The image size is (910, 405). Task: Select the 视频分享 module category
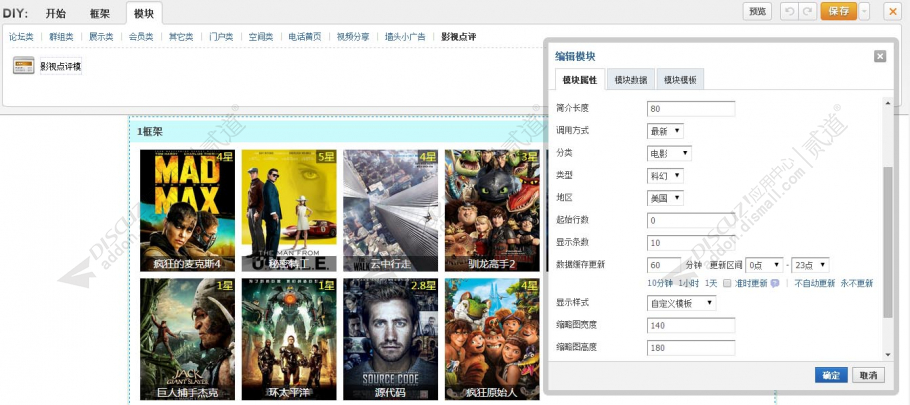click(353, 37)
